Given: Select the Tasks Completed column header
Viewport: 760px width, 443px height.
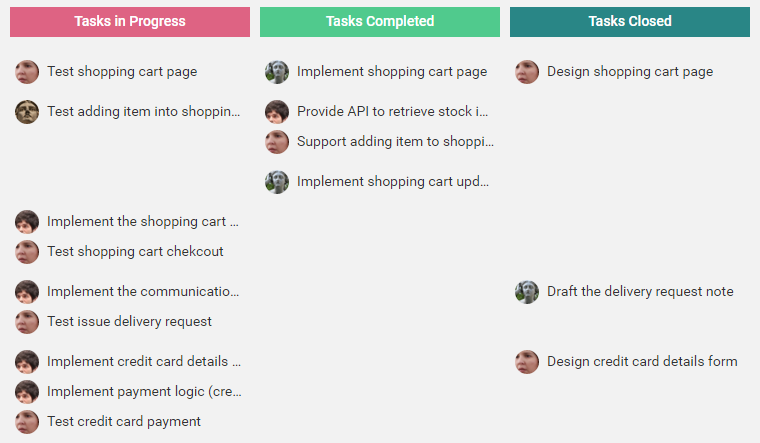Looking at the screenshot, I should click(x=380, y=22).
